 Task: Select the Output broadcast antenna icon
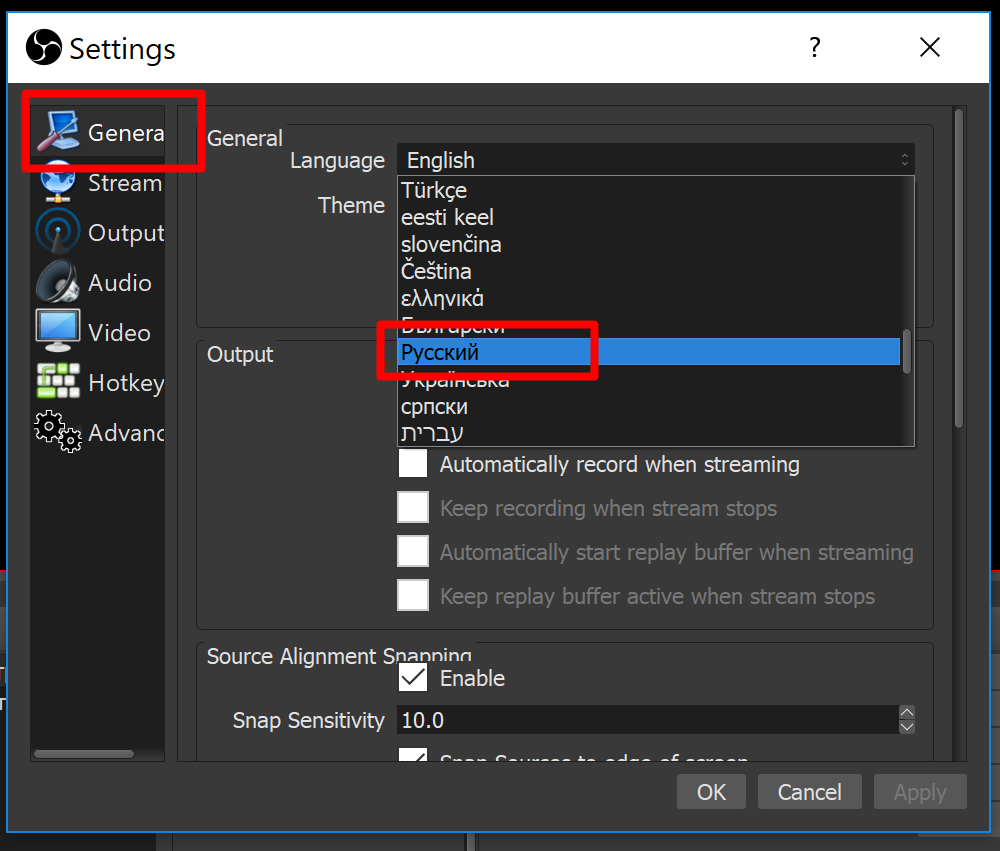pos(58,233)
